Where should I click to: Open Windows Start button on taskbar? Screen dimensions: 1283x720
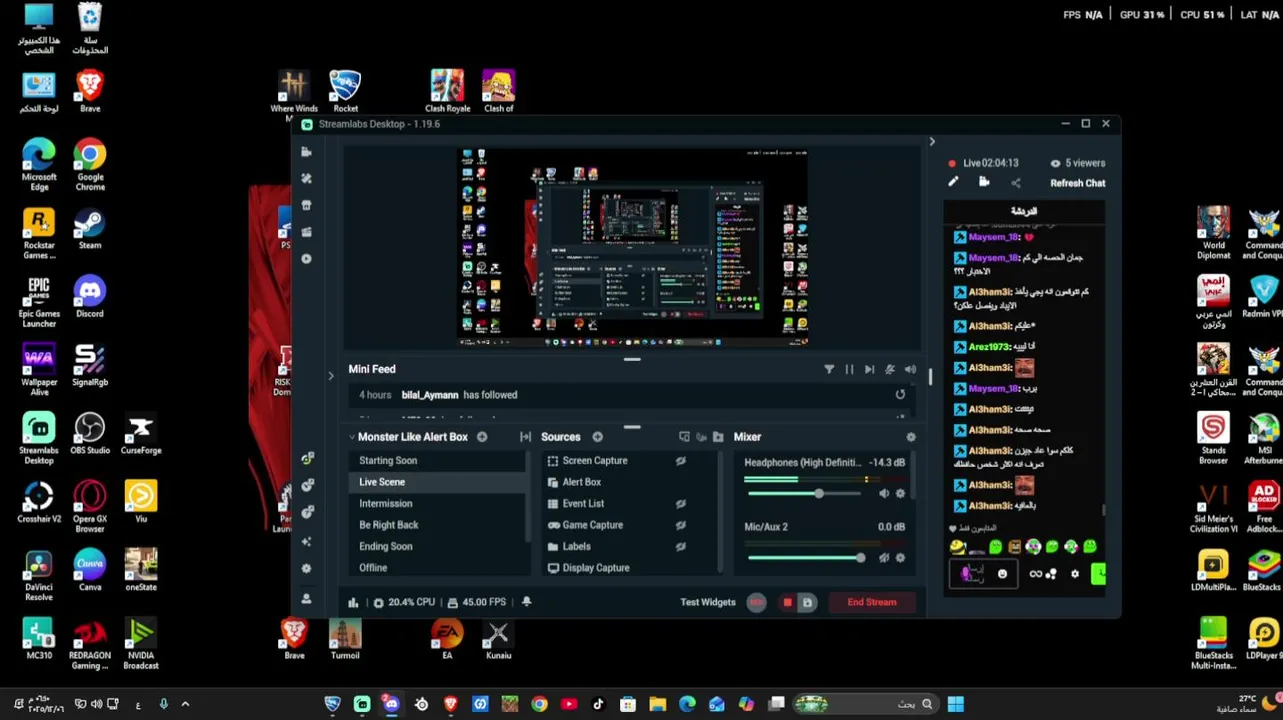pyautogui.click(x=955, y=704)
